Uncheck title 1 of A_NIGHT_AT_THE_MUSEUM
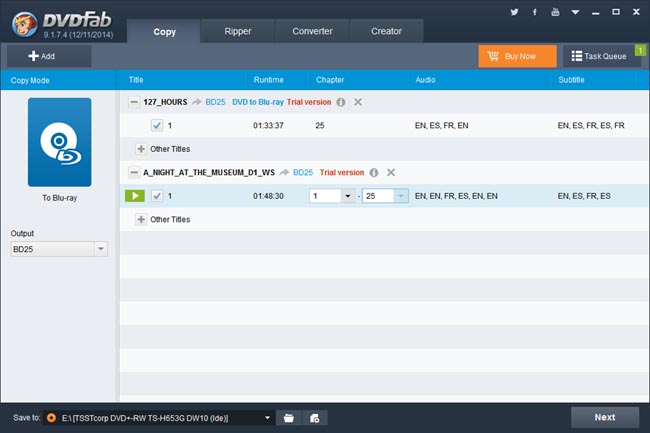This screenshot has width=650, height=433. point(157,196)
